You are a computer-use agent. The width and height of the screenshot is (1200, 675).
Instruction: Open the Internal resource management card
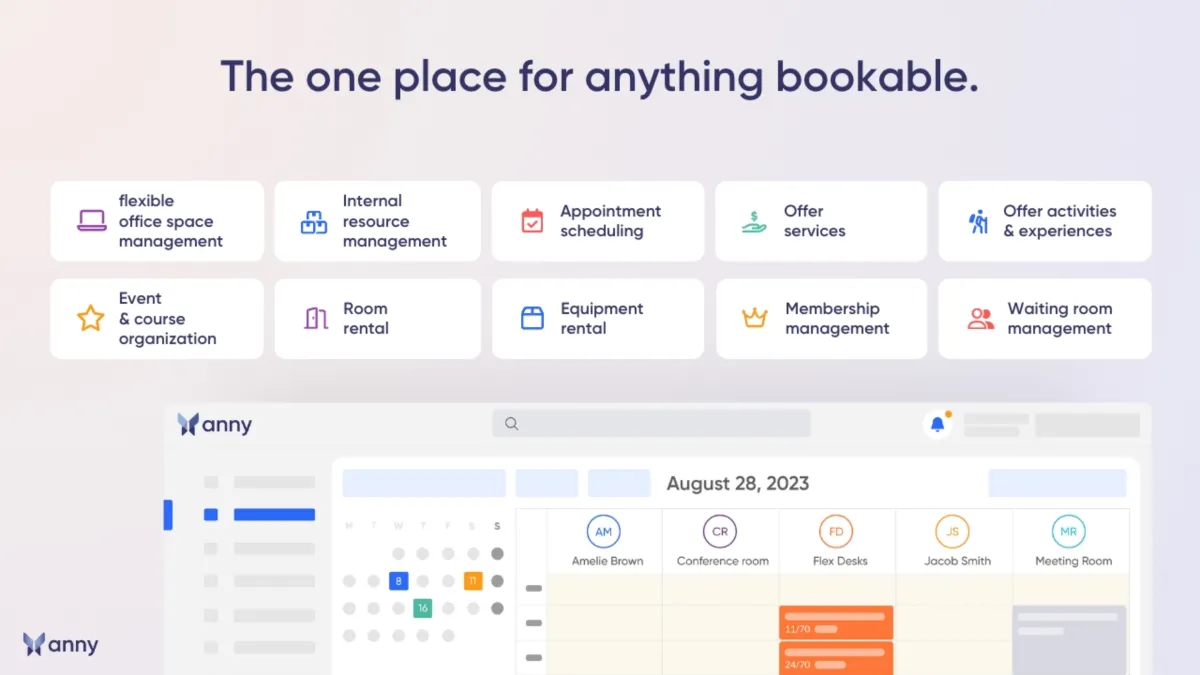[x=377, y=221]
